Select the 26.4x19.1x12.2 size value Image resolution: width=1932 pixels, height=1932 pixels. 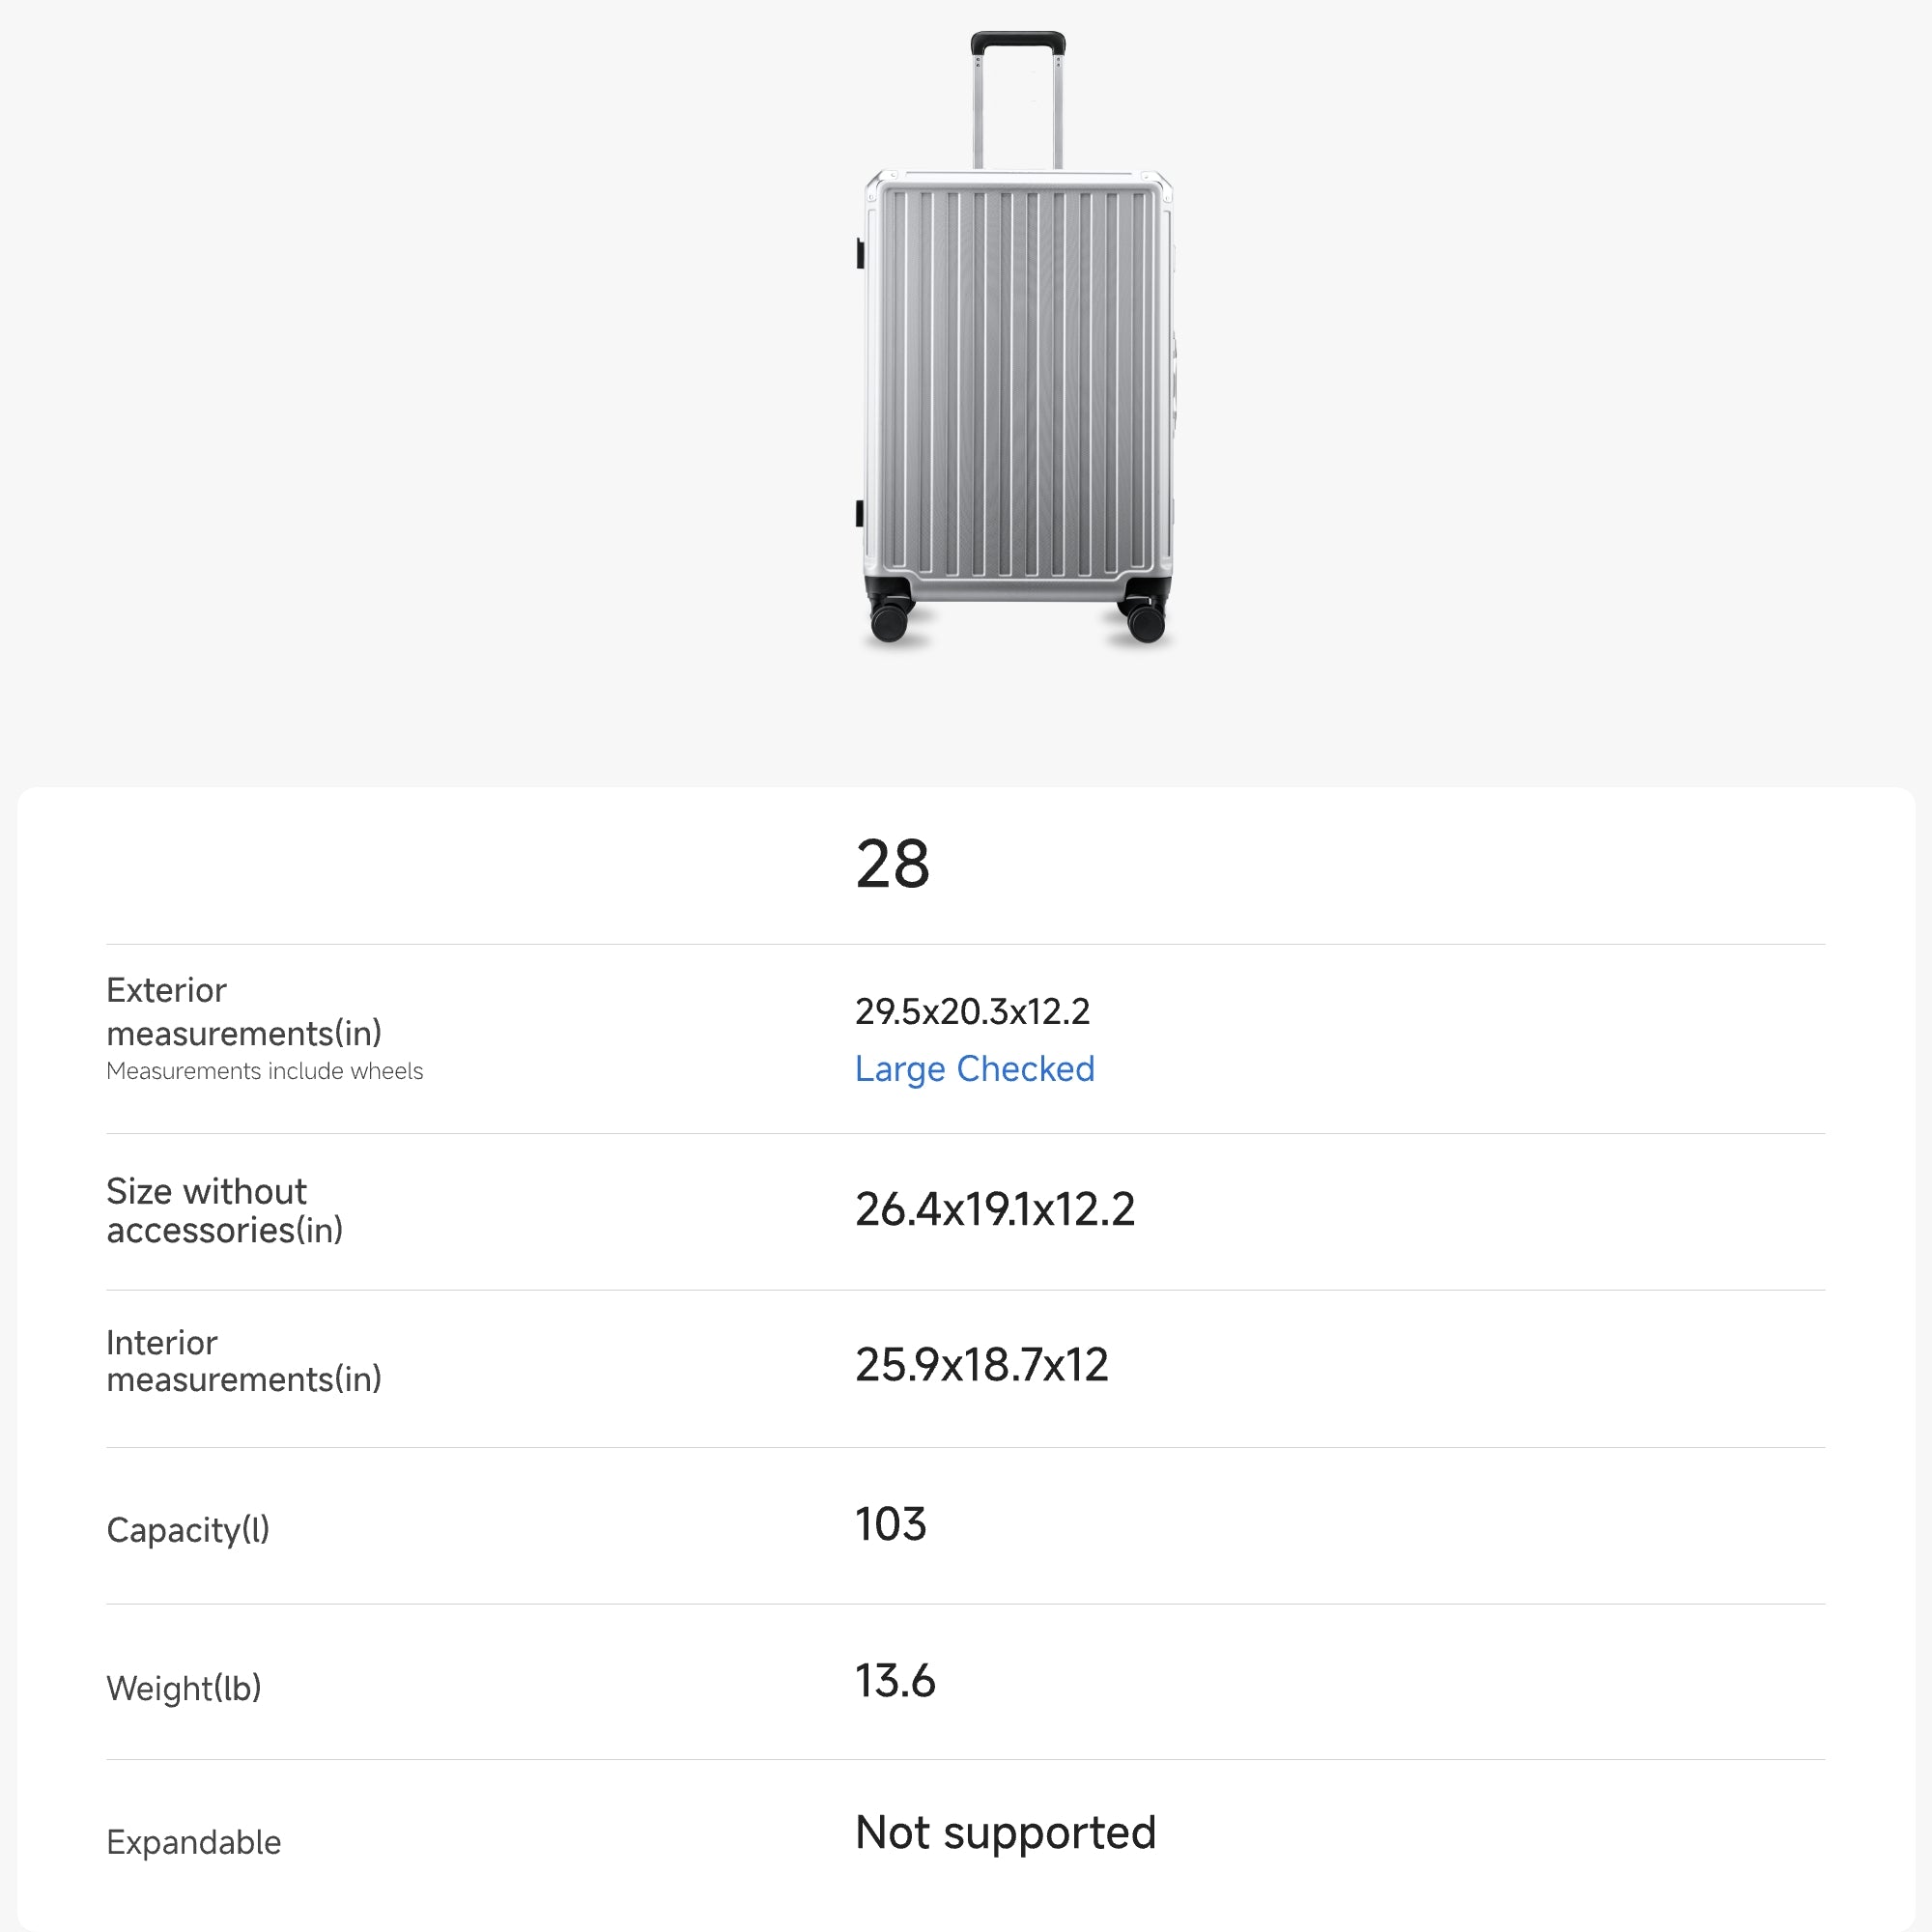pyautogui.click(x=994, y=1210)
